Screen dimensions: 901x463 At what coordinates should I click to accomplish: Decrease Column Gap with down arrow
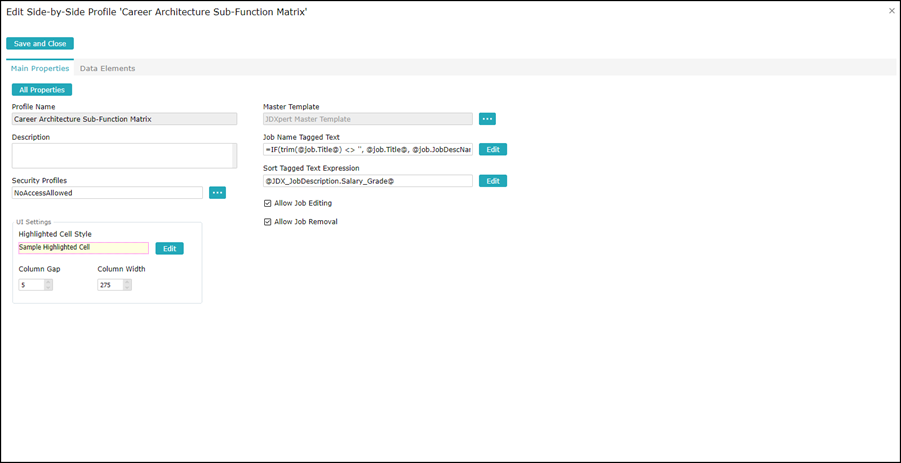point(48,288)
